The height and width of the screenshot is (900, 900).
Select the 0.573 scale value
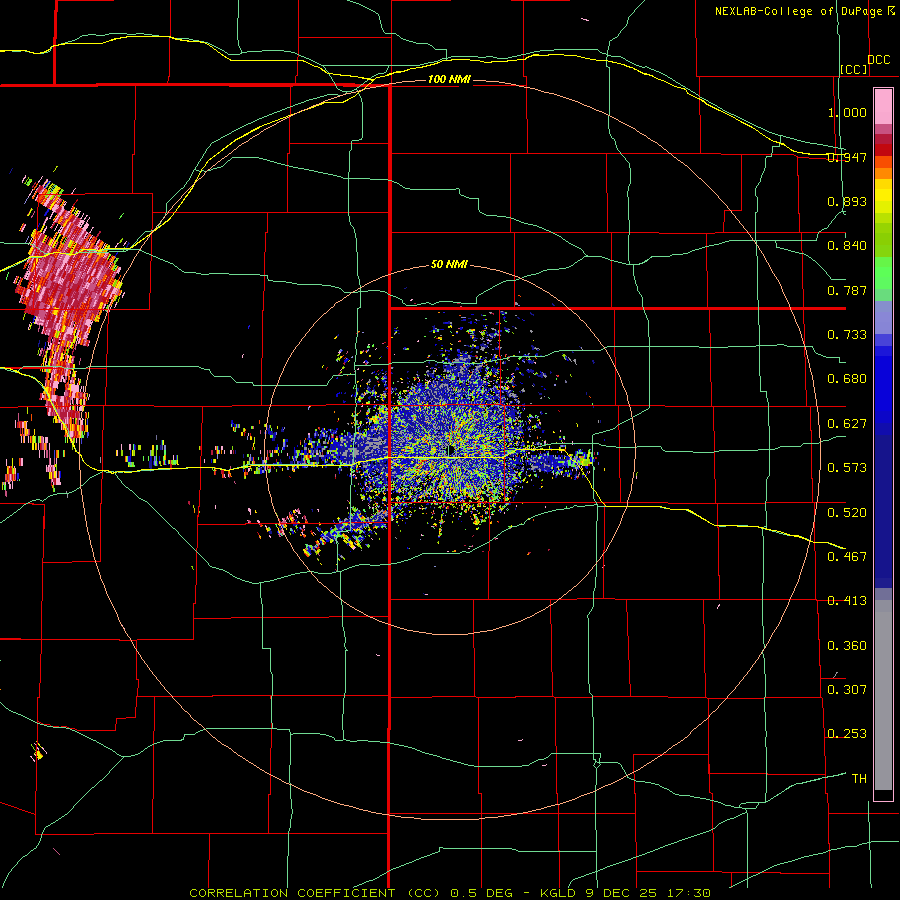coord(847,468)
